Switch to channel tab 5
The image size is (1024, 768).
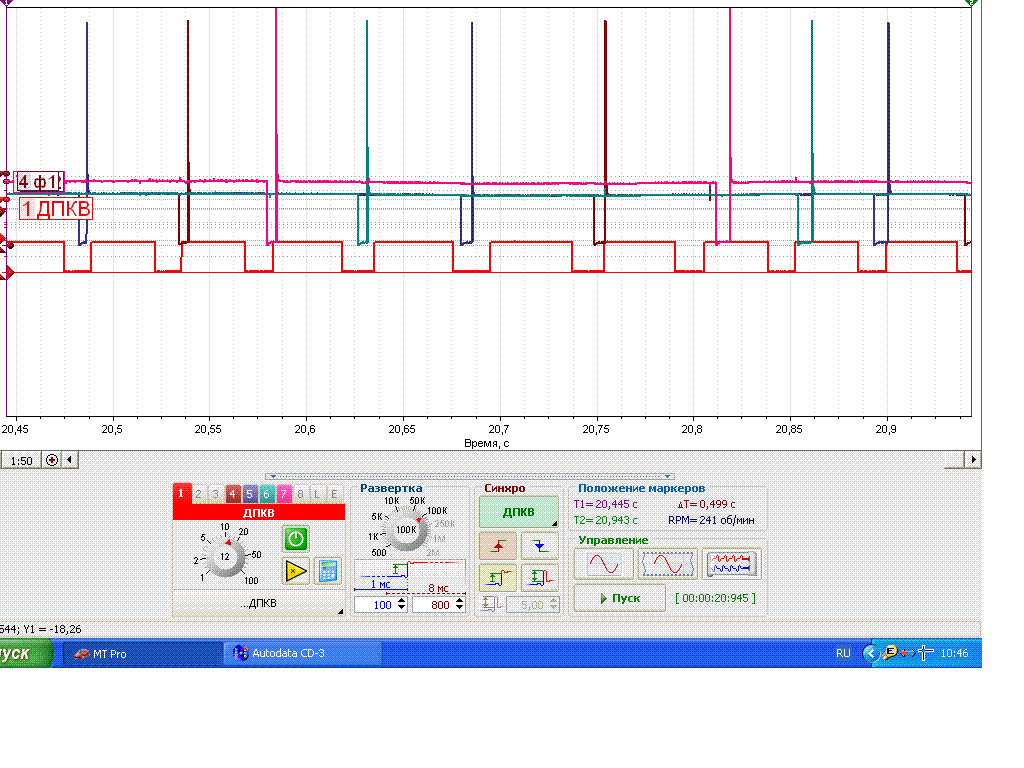[x=249, y=494]
